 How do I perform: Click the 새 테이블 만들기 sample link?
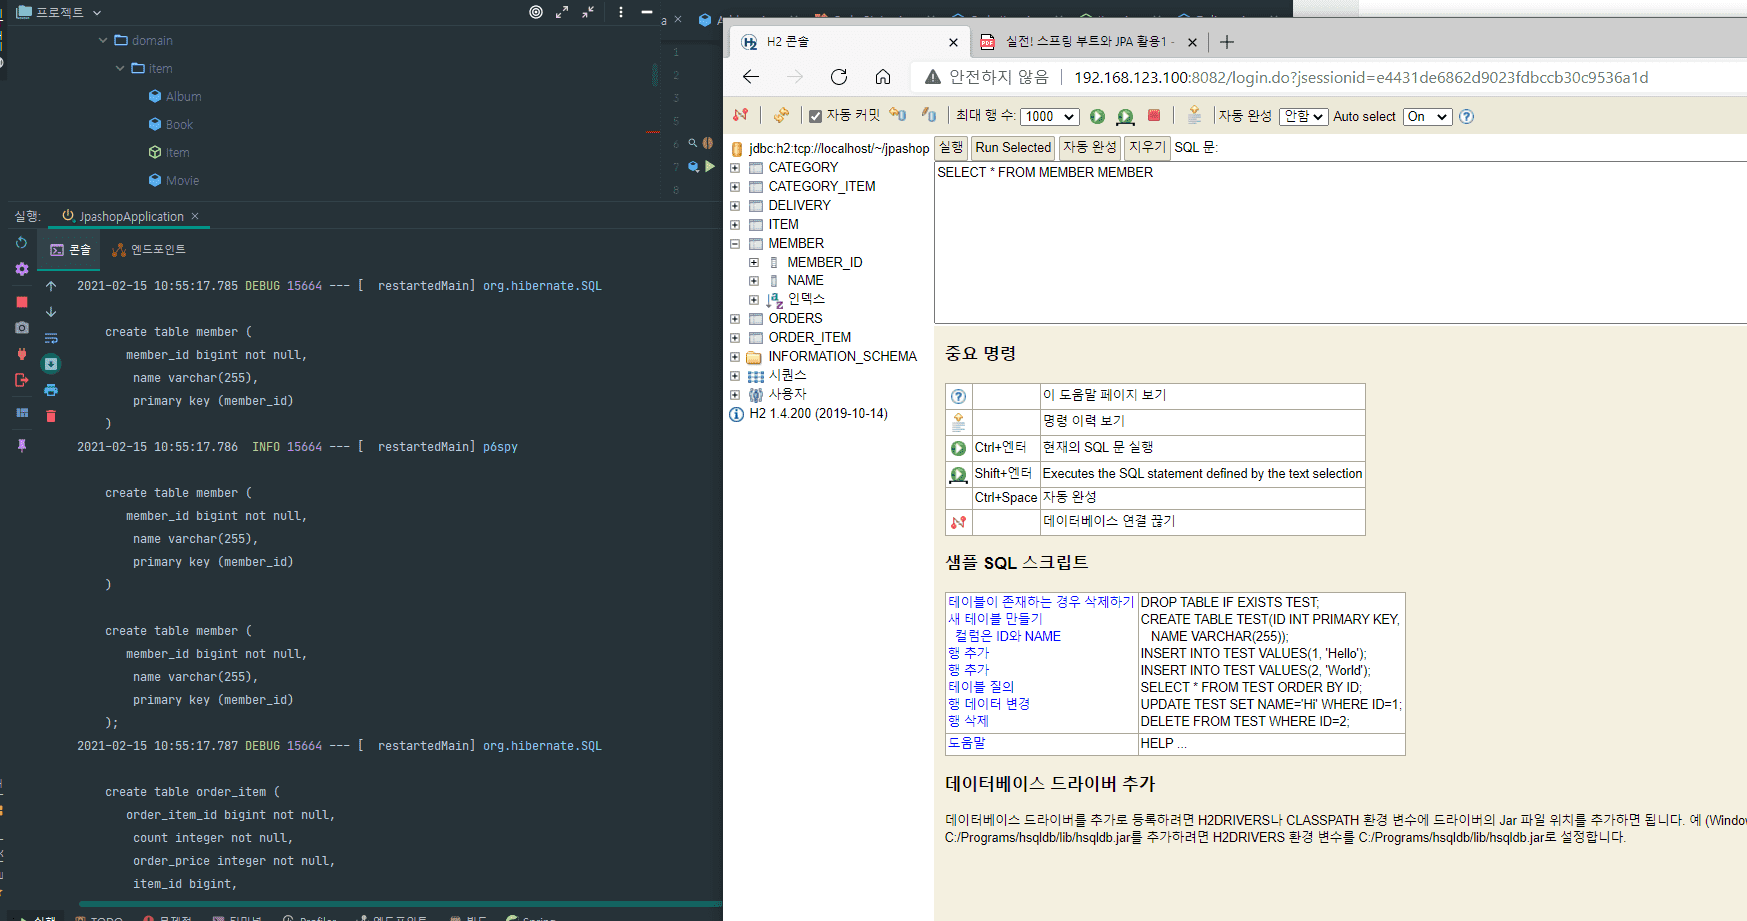coord(995,619)
